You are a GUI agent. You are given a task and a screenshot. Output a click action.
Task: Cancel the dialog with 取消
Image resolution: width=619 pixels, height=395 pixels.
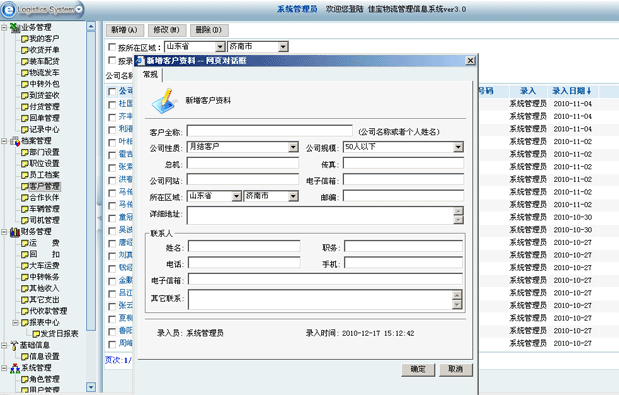[456, 370]
